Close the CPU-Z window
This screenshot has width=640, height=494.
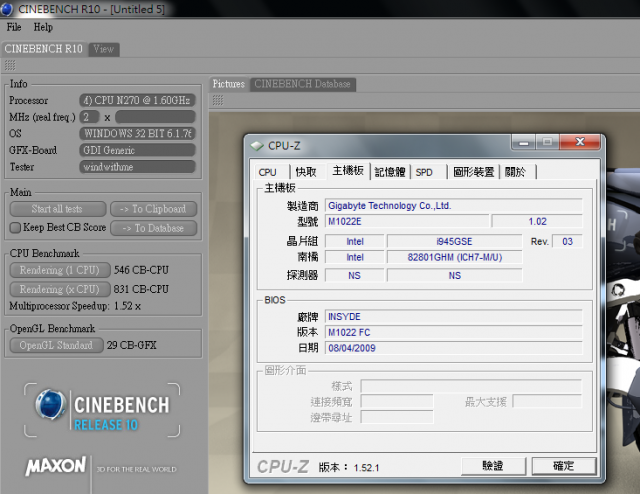580,142
